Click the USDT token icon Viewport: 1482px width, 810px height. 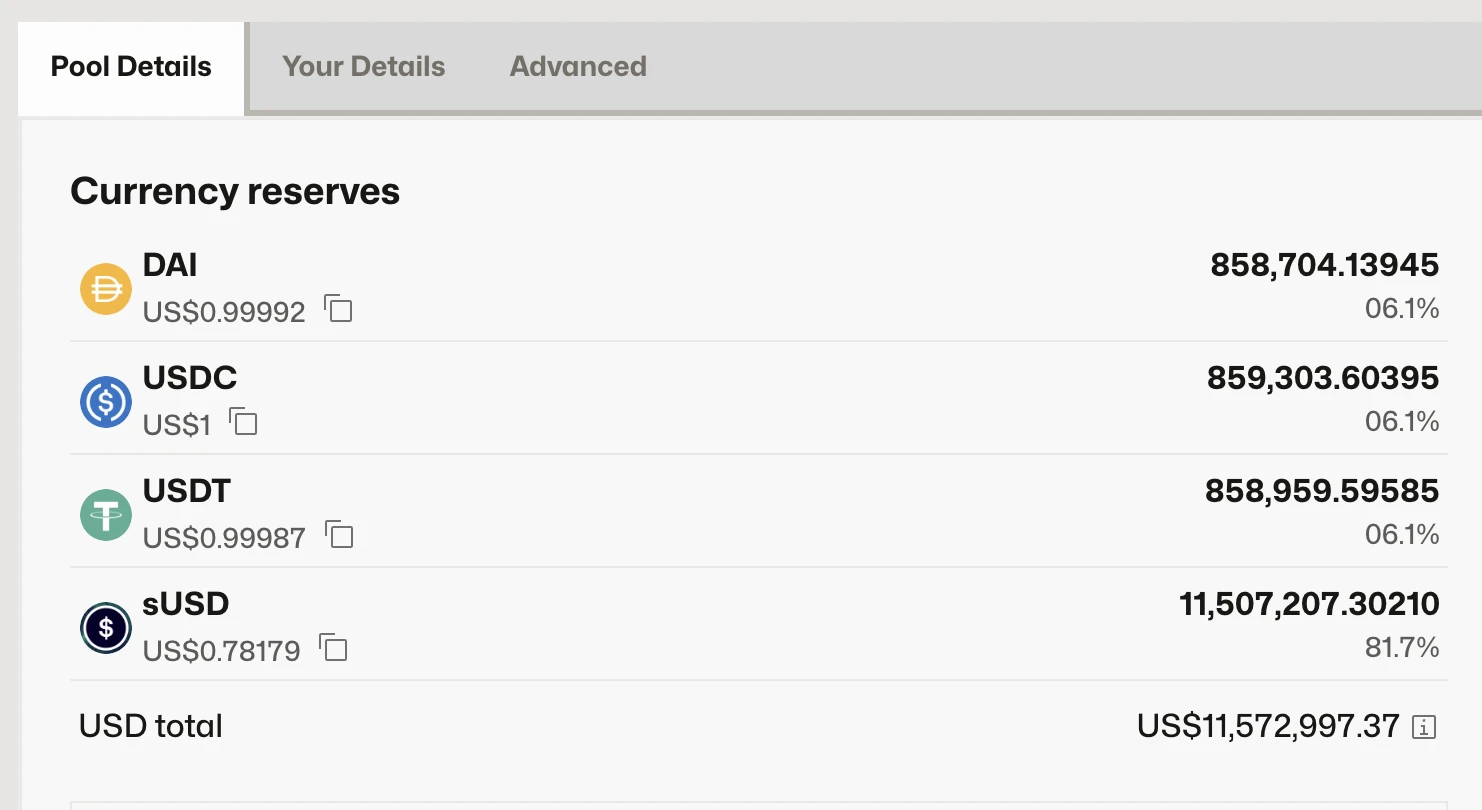(x=106, y=516)
